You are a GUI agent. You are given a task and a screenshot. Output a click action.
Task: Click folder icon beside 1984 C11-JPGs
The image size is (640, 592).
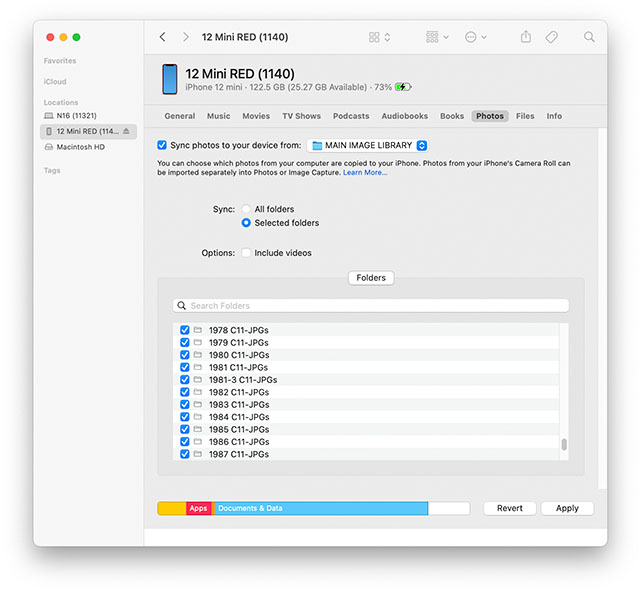198,416
